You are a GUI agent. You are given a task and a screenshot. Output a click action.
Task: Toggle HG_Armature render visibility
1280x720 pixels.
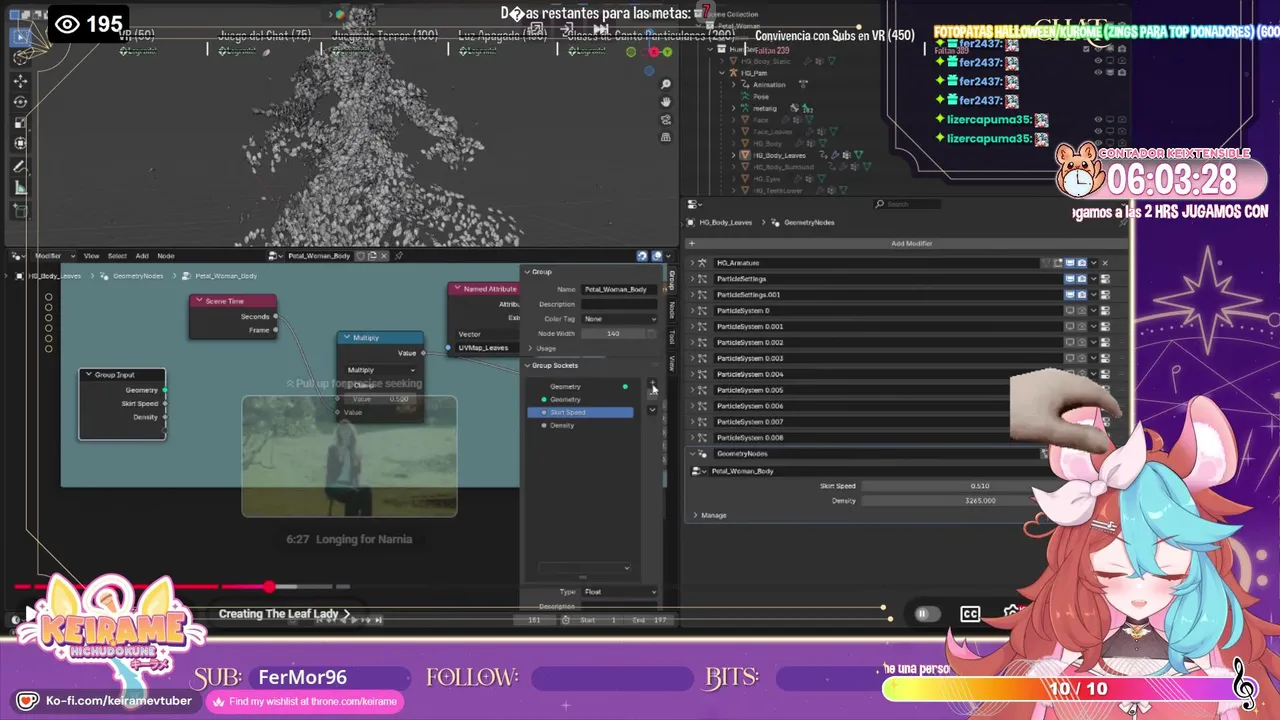(x=1081, y=263)
